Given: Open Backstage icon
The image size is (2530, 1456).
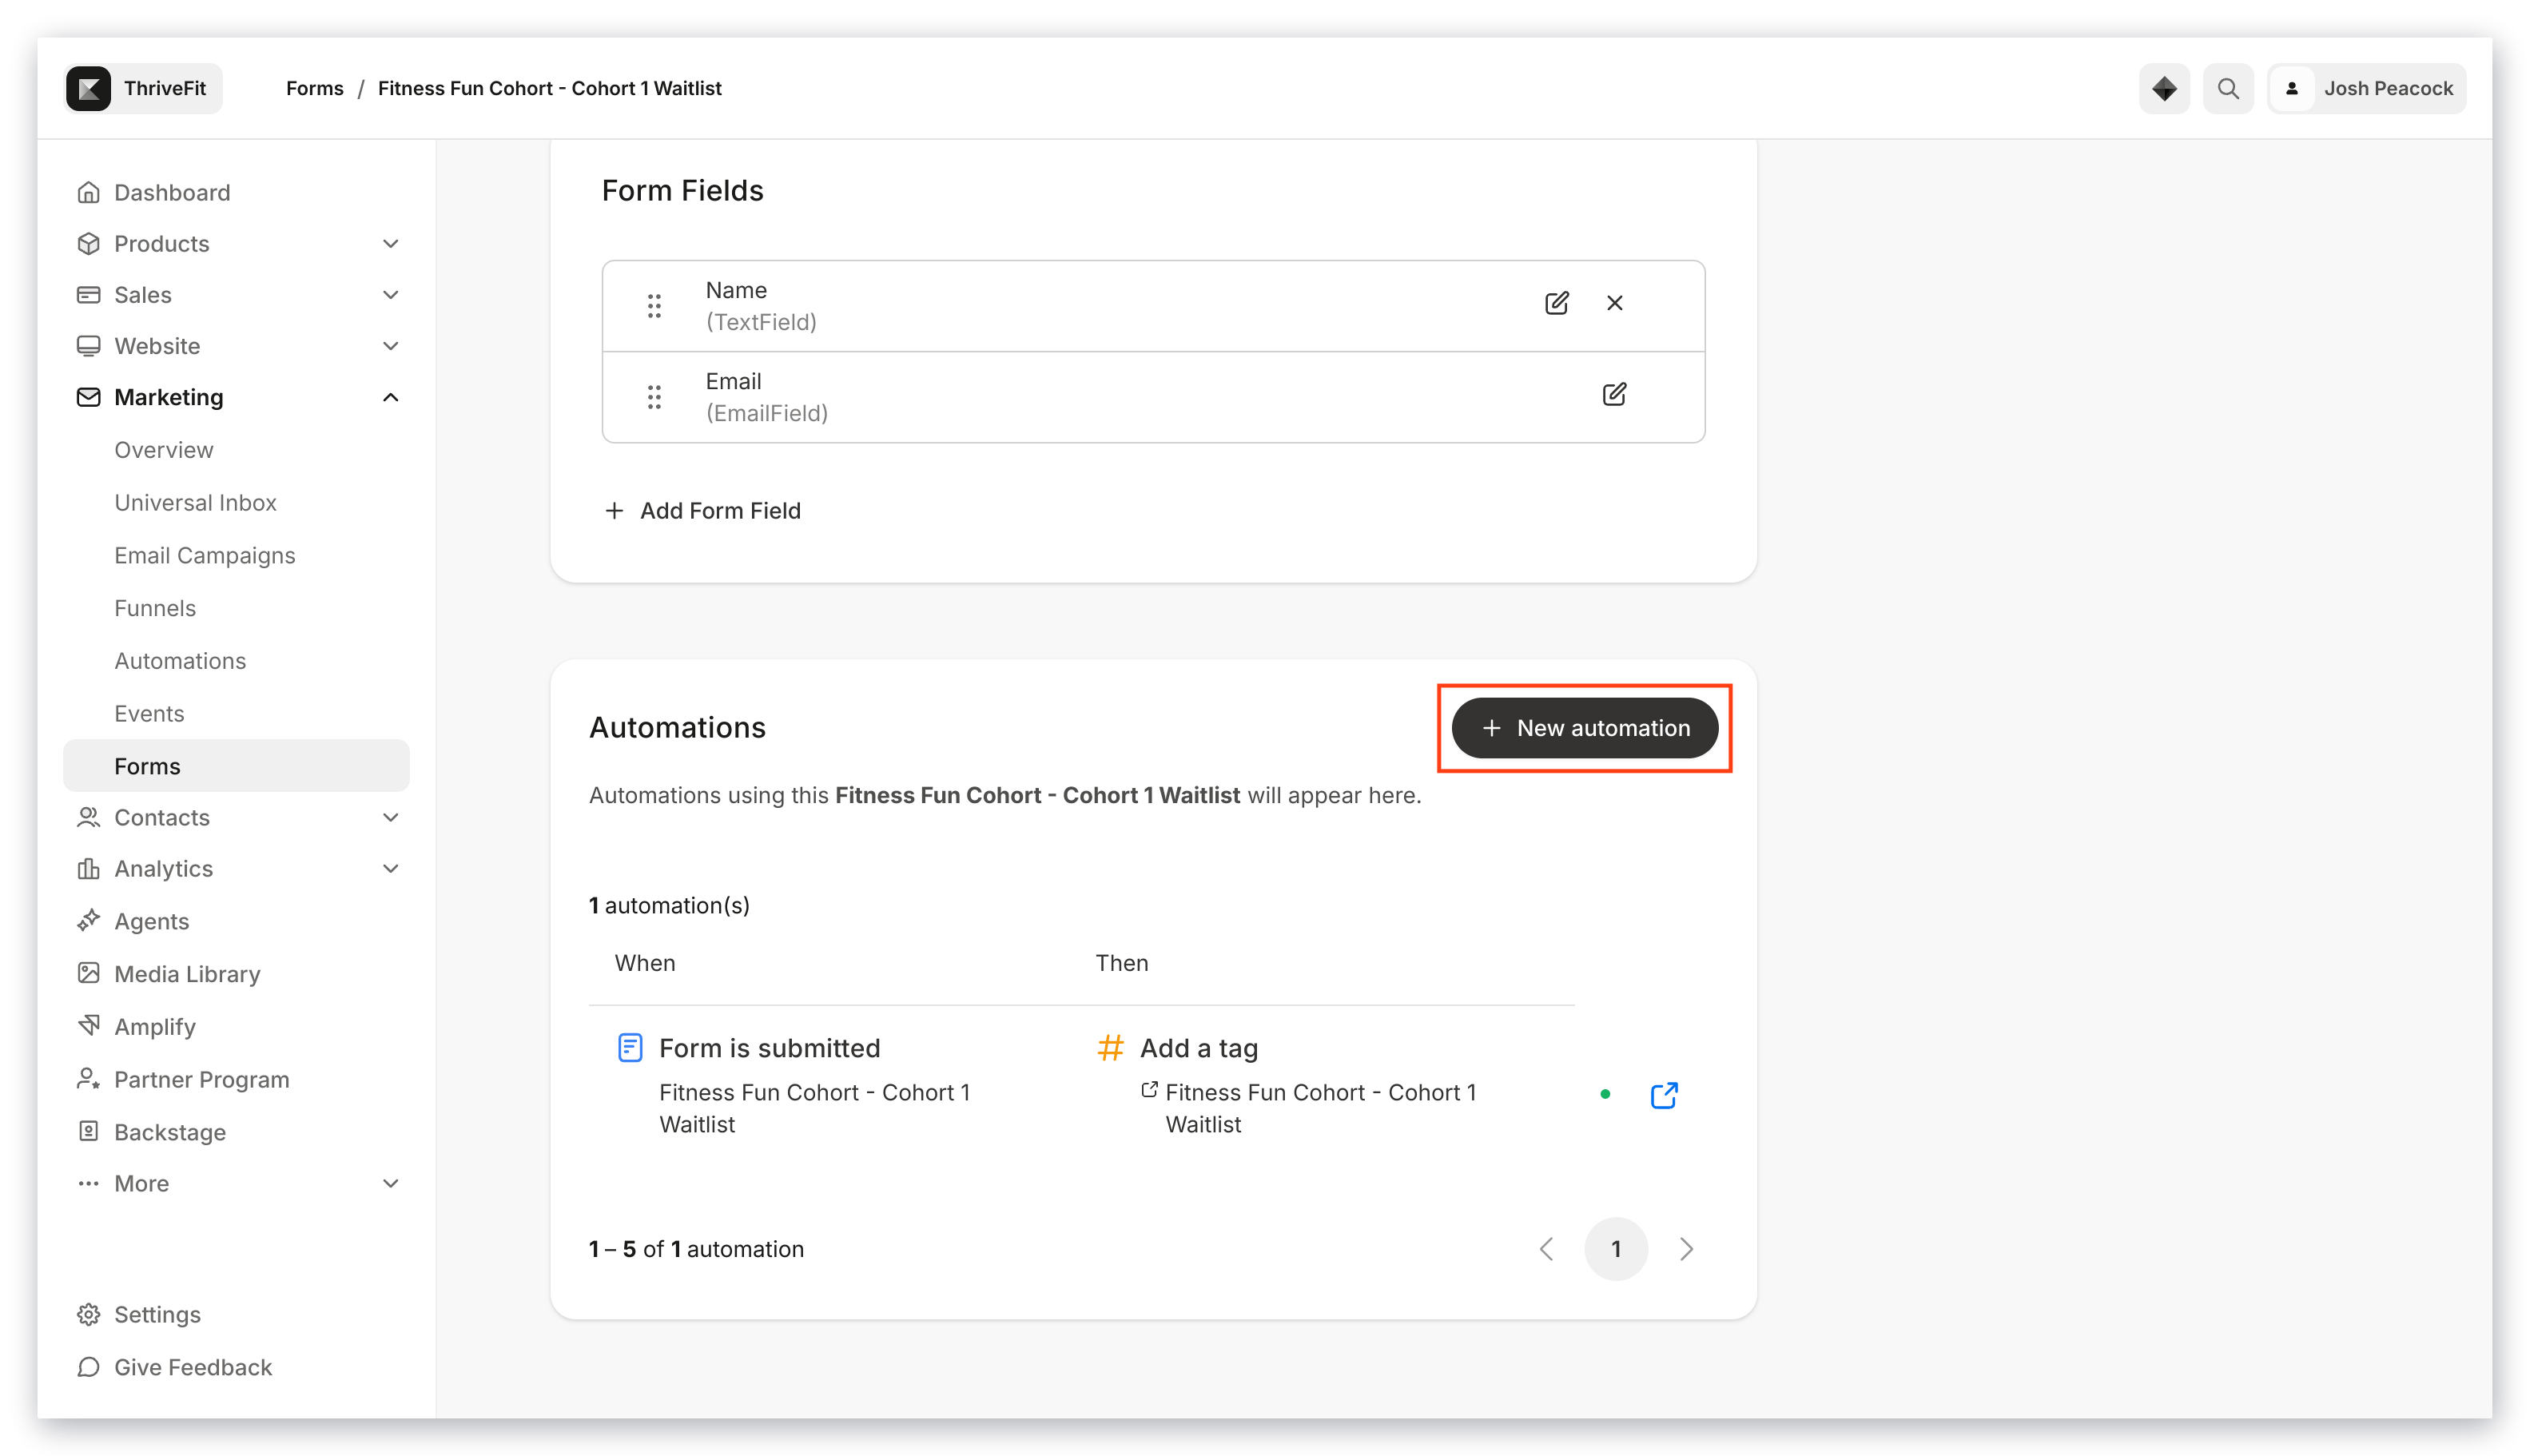Looking at the screenshot, I should (x=88, y=1131).
